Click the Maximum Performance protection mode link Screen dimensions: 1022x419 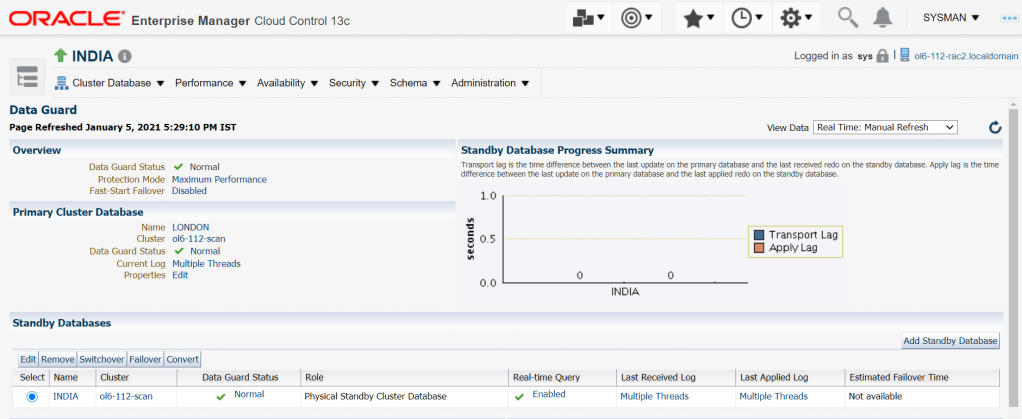point(219,180)
